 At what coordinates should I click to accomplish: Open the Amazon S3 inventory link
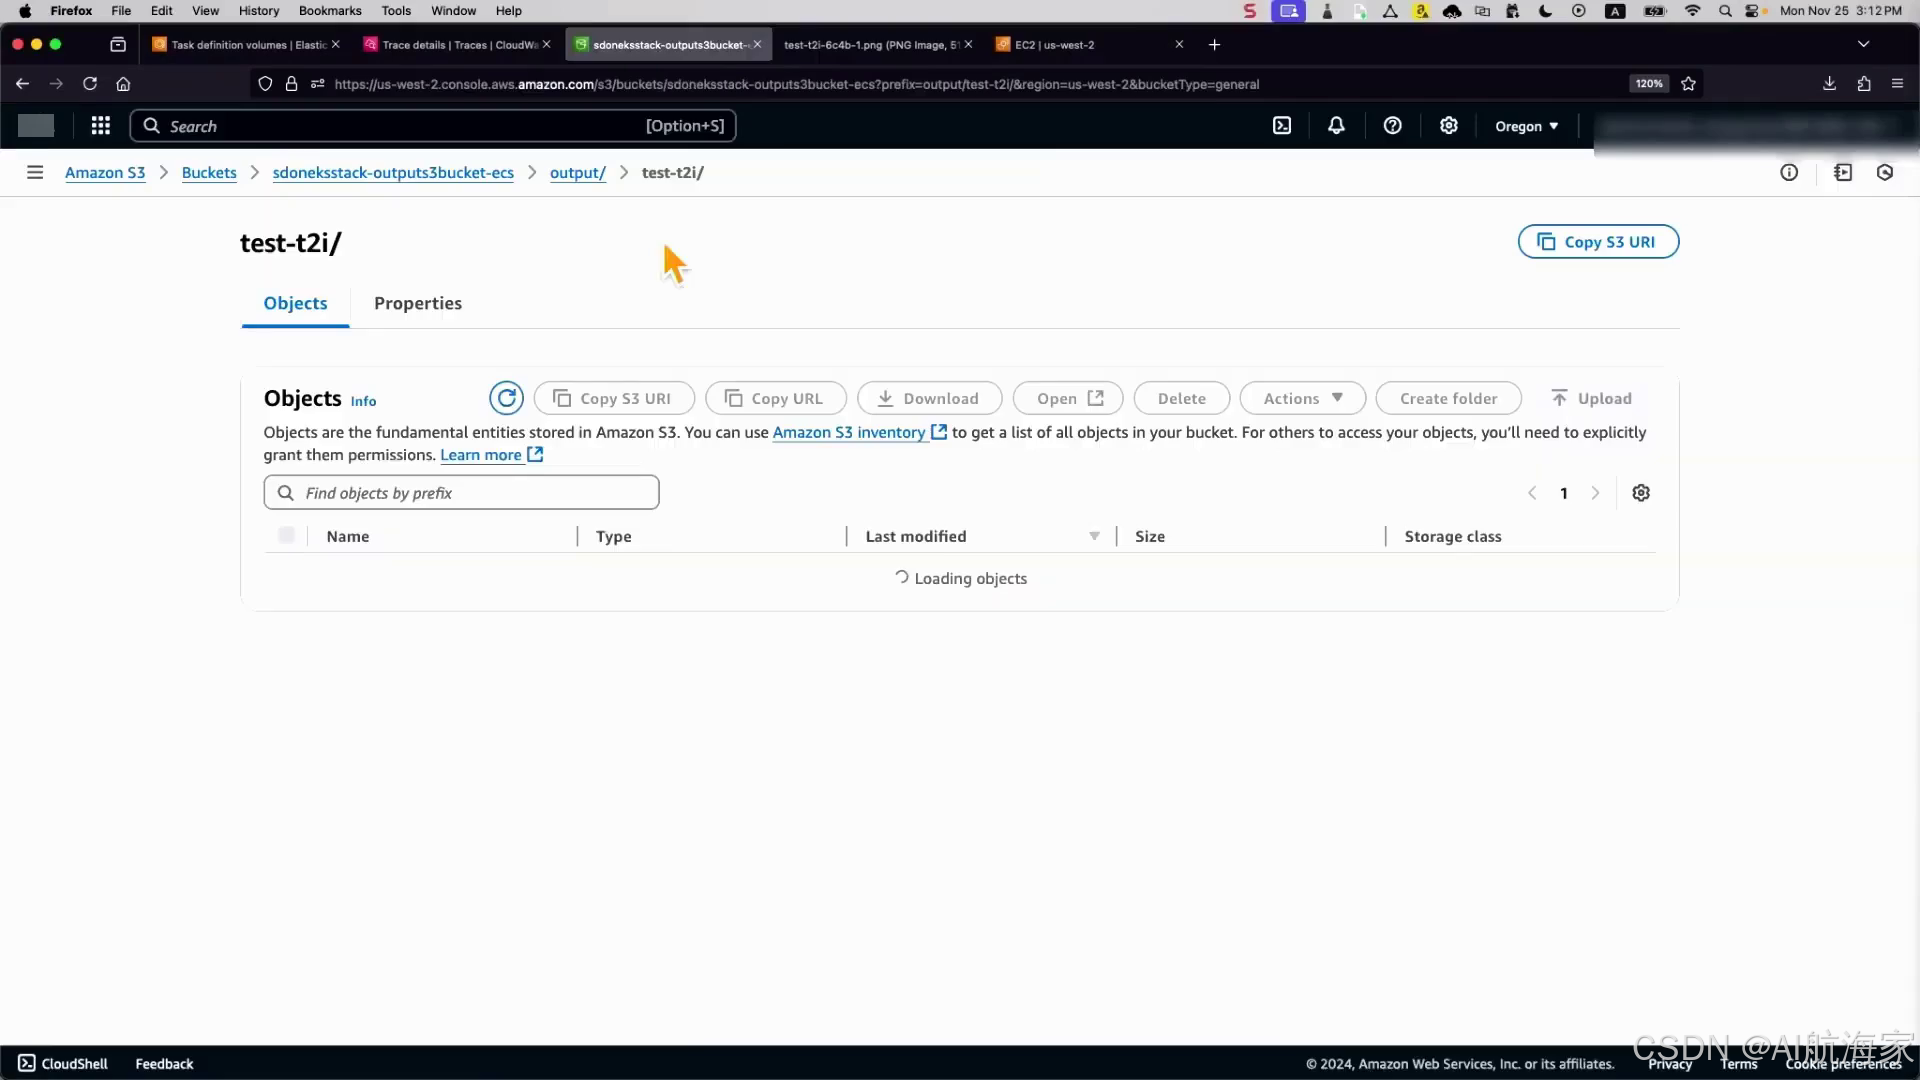(x=859, y=432)
